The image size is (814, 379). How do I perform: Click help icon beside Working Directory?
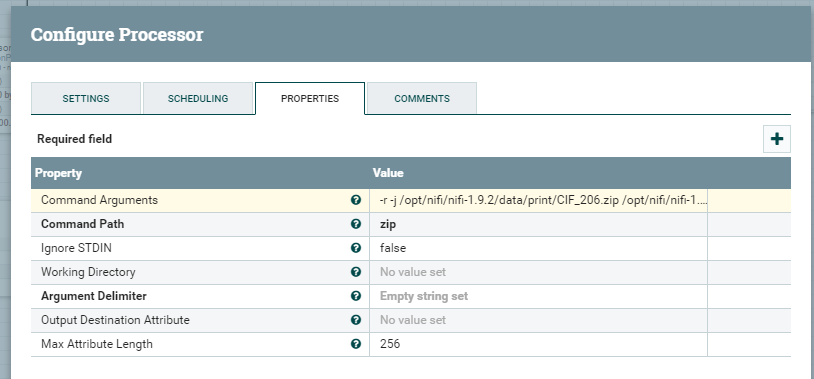point(356,272)
